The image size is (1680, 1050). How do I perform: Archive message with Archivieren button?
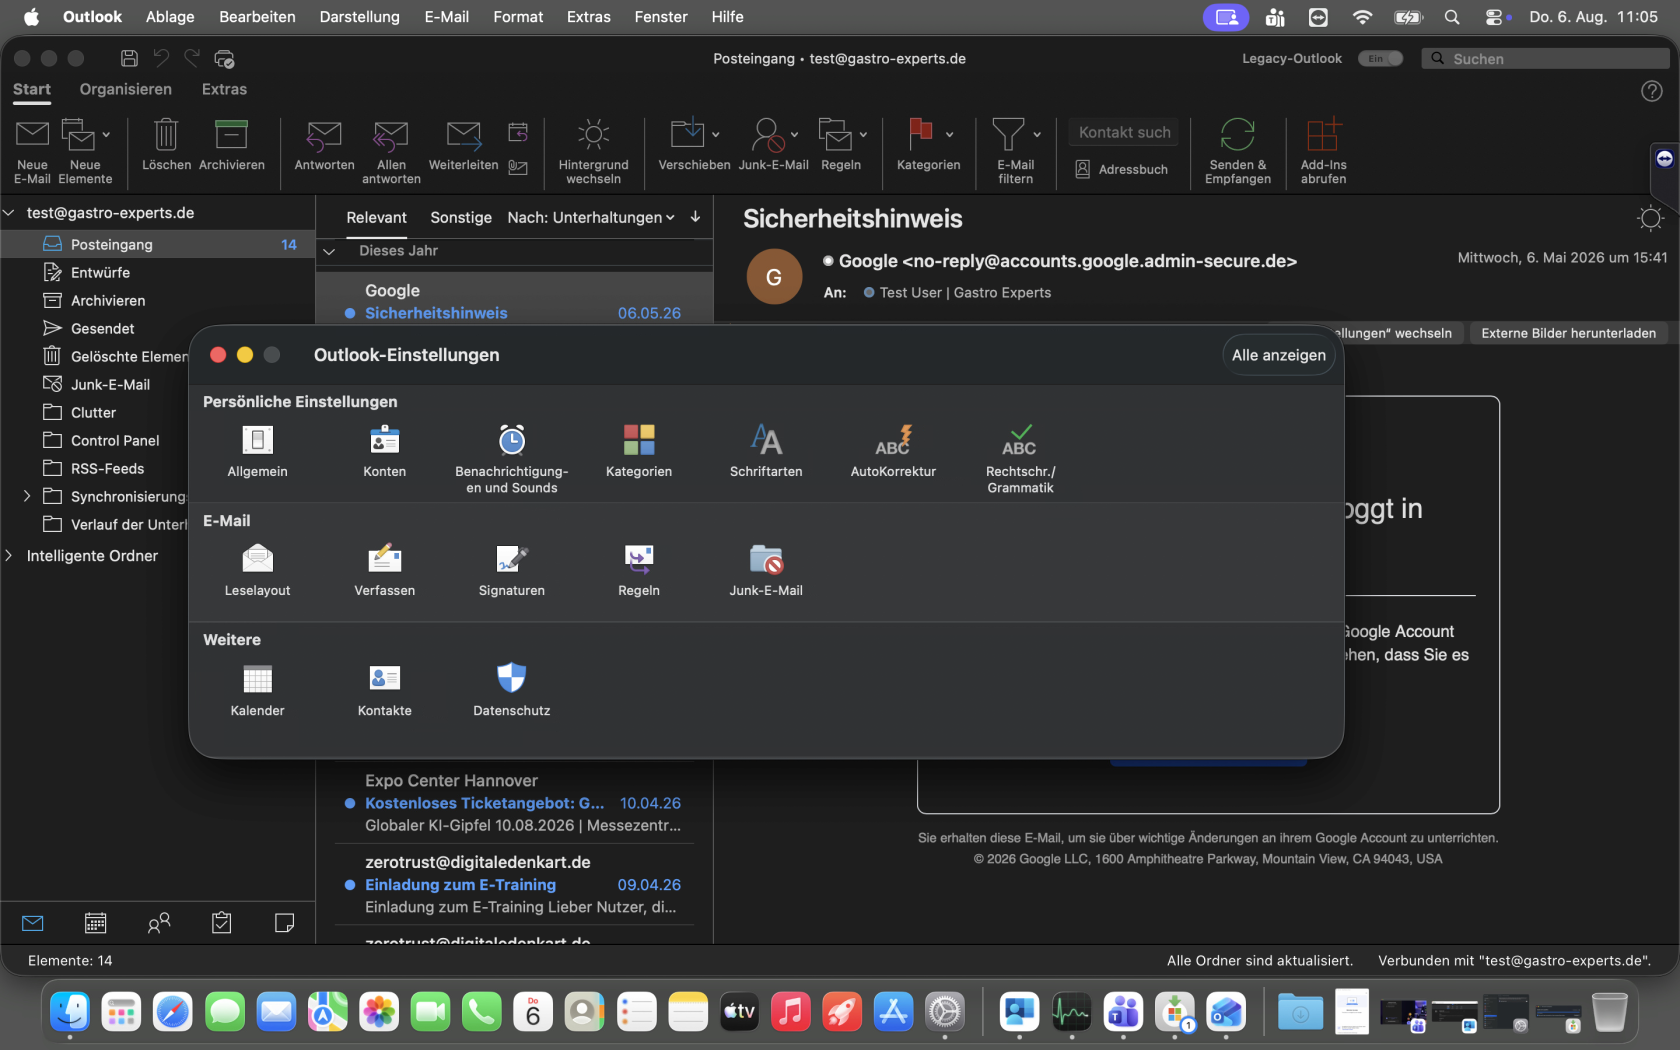[x=232, y=144]
